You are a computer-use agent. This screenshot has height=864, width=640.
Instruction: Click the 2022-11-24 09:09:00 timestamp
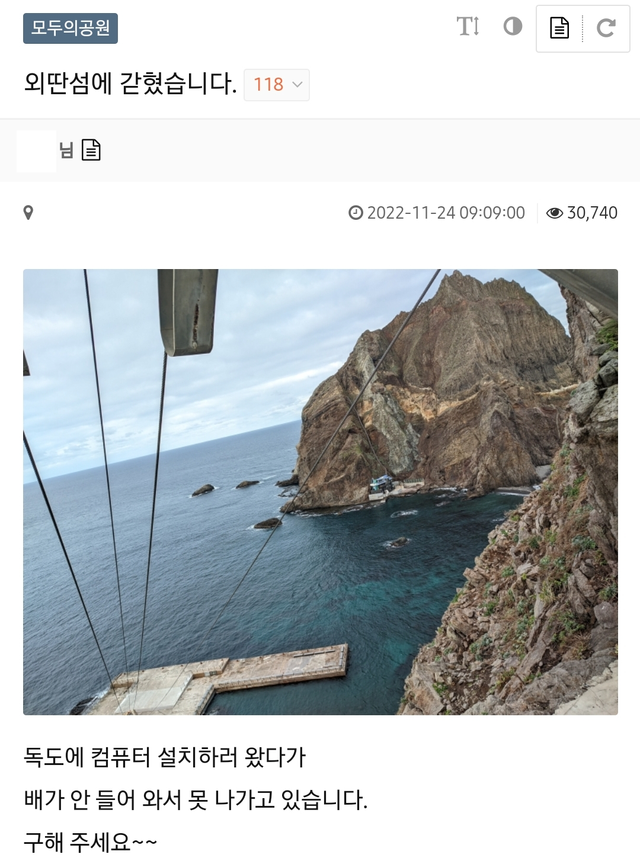(446, 213)
